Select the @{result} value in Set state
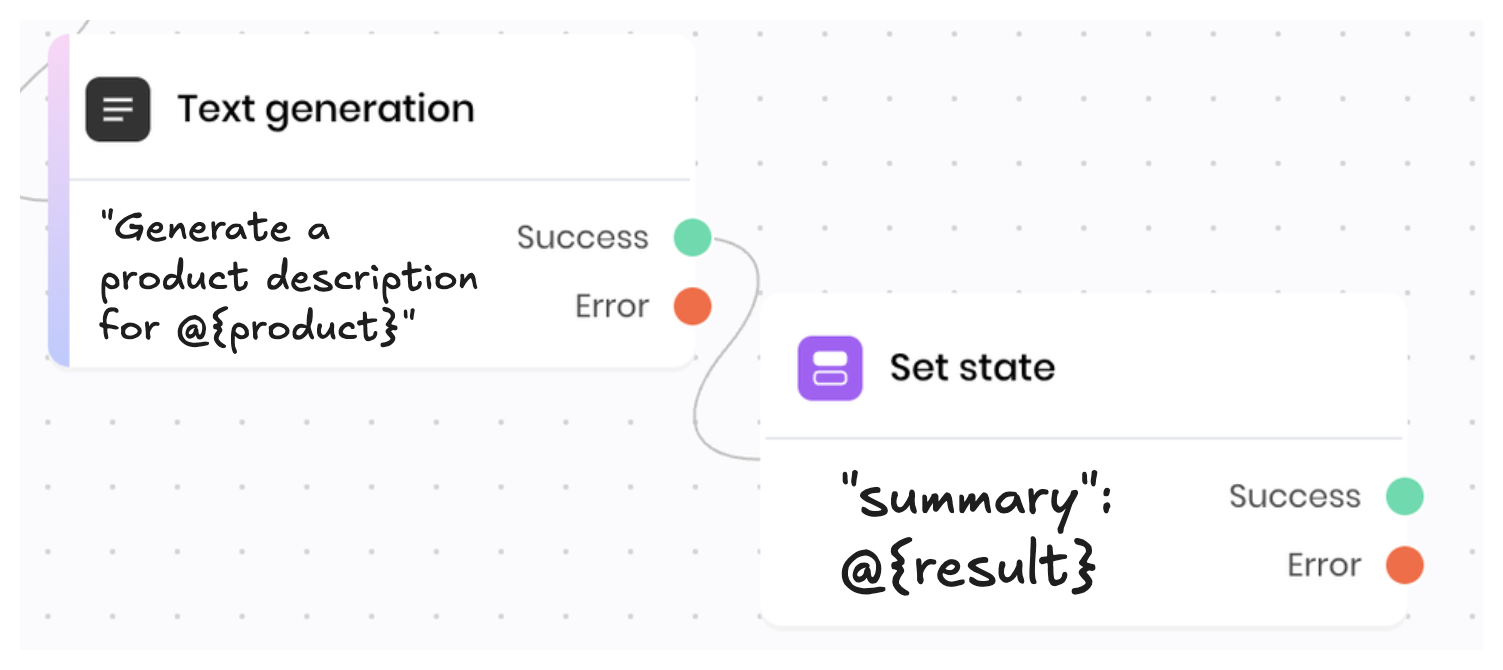The height and width of the screenshot is (670, 1503). tap(968, 567)
